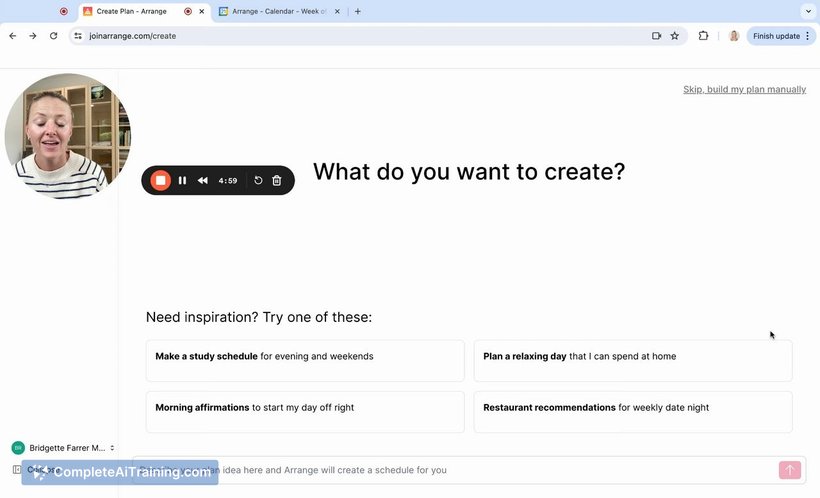Choose the 'Make a study schedule' suggestion
The image size is (820, 498).
tap(305, 360)
